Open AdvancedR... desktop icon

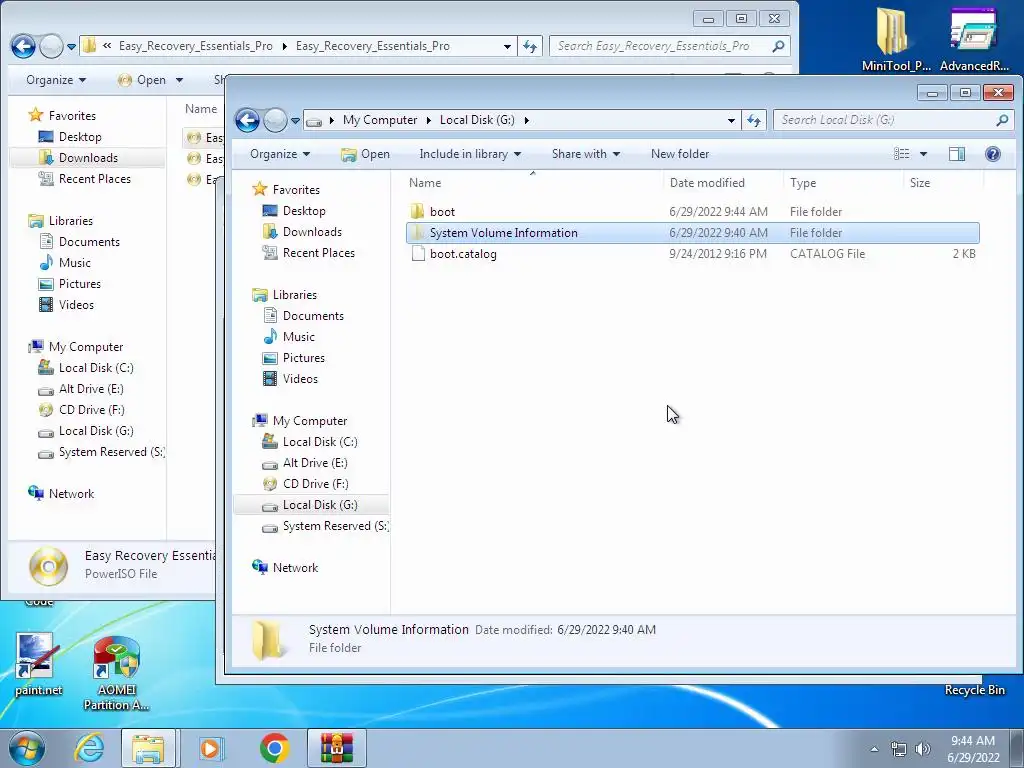click(974, 40)
